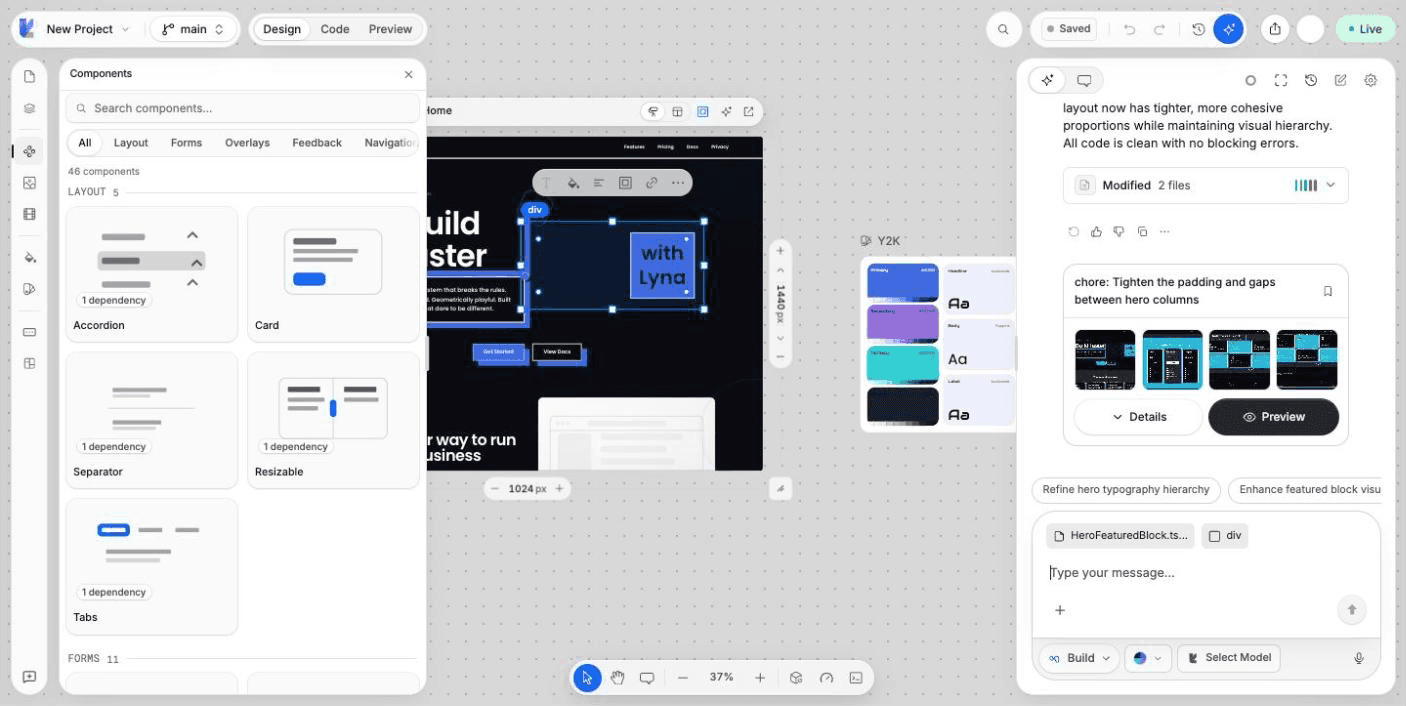The image size is (1406, 706).
Task: Open the paint bucket styles sidebar icon
Action: [x=29, y=257]
